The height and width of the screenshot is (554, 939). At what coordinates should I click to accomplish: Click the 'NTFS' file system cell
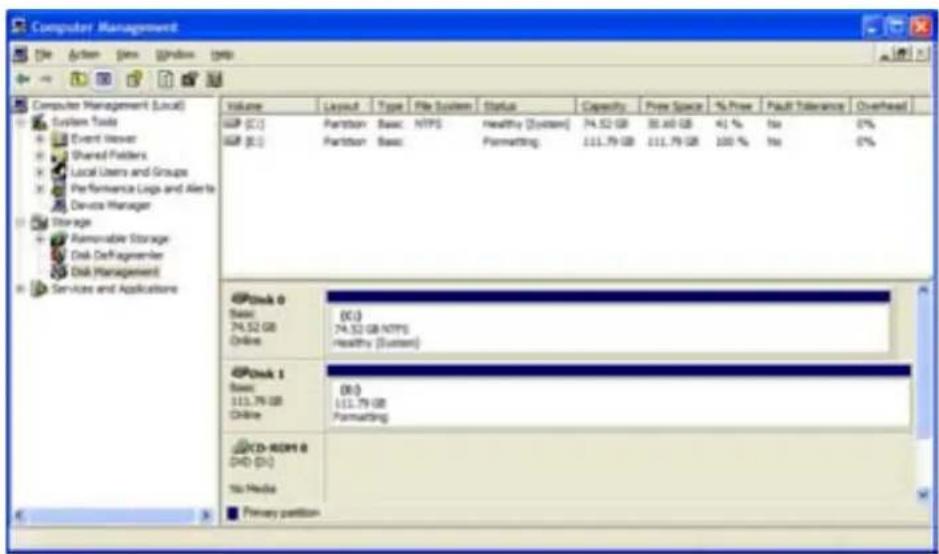(x=428, y=124)
